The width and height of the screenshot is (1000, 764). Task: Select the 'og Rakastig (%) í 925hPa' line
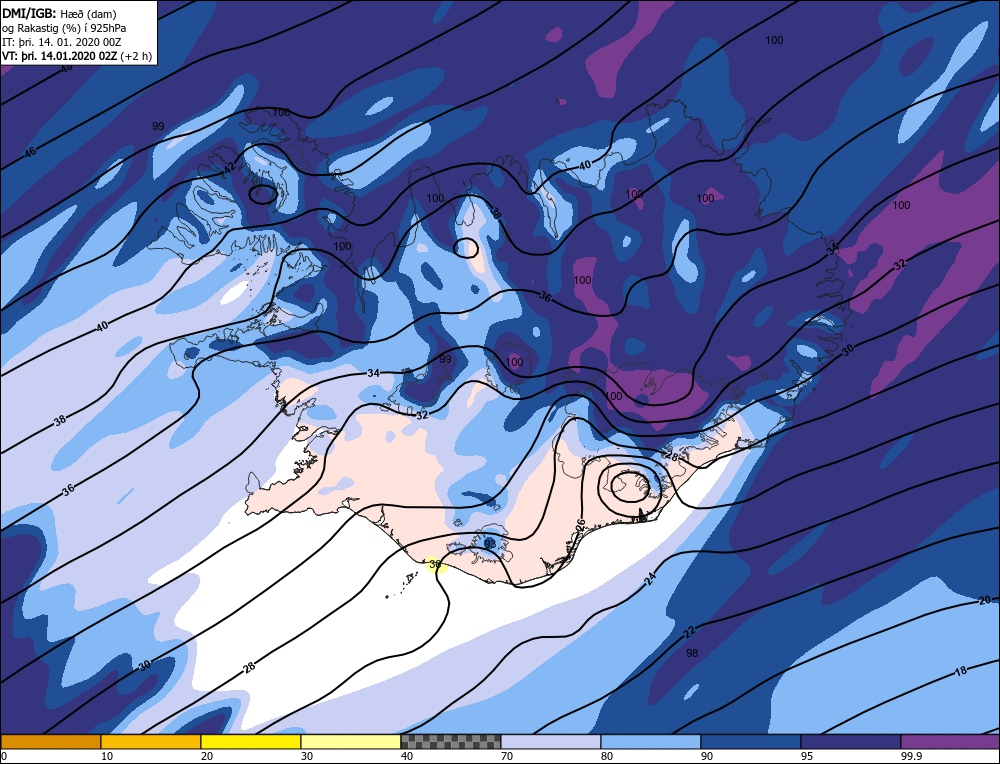point(64,28)
